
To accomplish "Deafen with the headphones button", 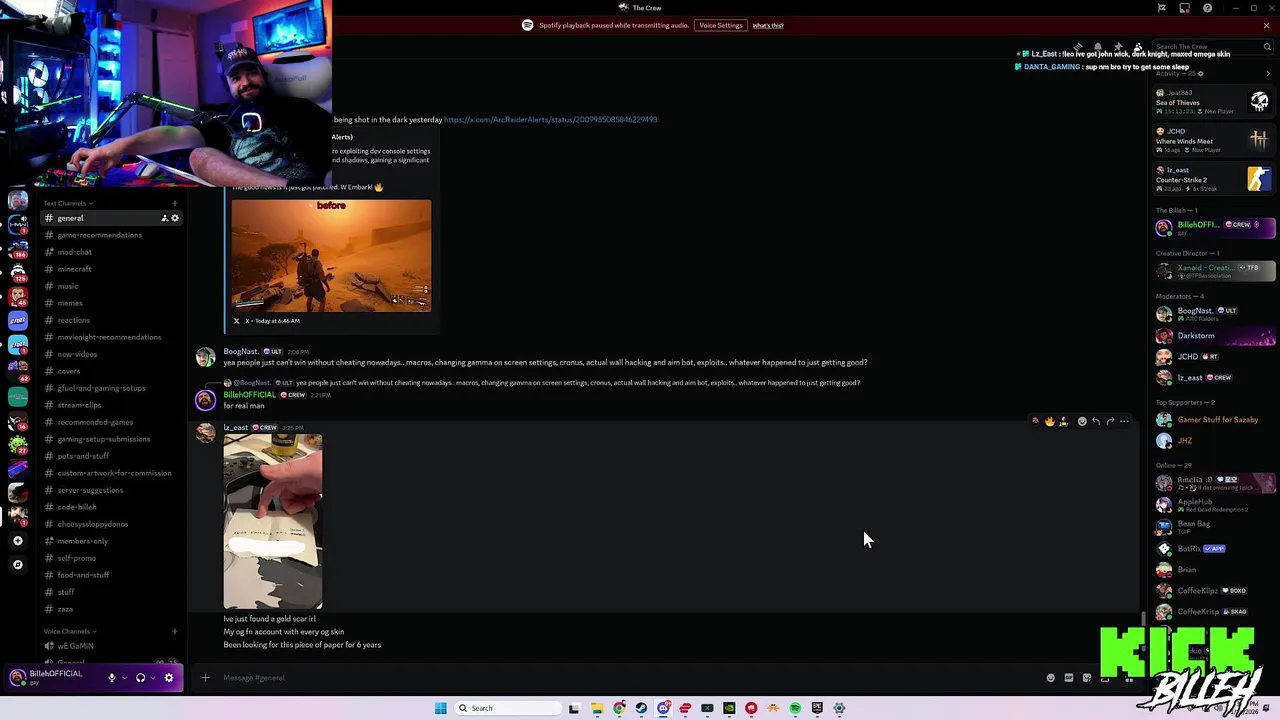I will click(x=140, y=678).
